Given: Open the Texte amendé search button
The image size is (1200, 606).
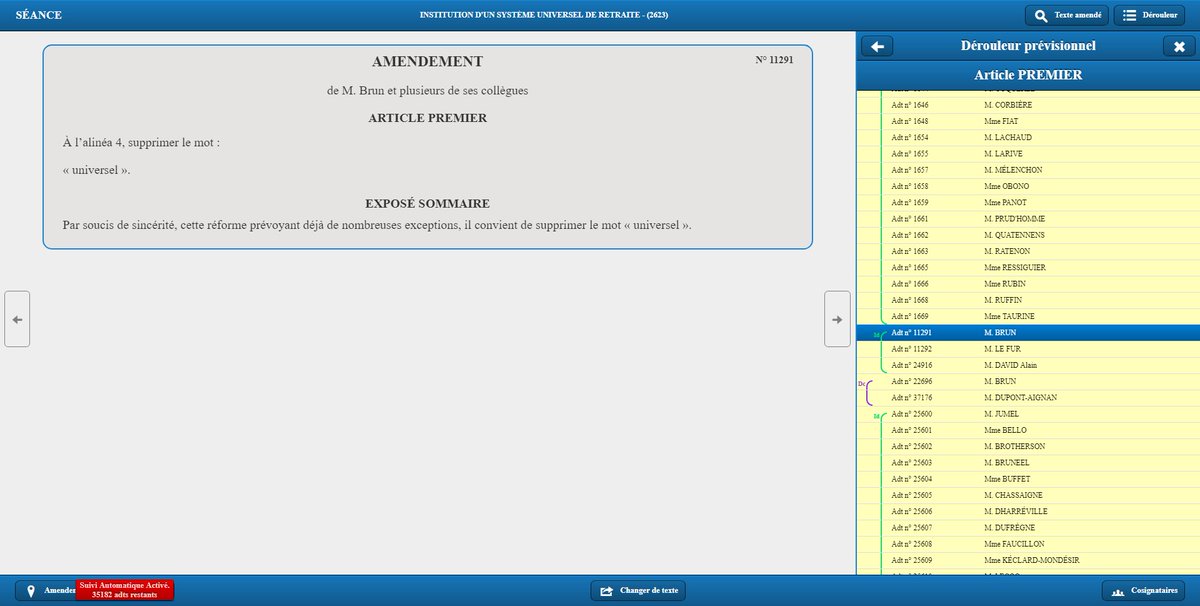Looking at the screenshot, I should click(x=1066, y=15).
